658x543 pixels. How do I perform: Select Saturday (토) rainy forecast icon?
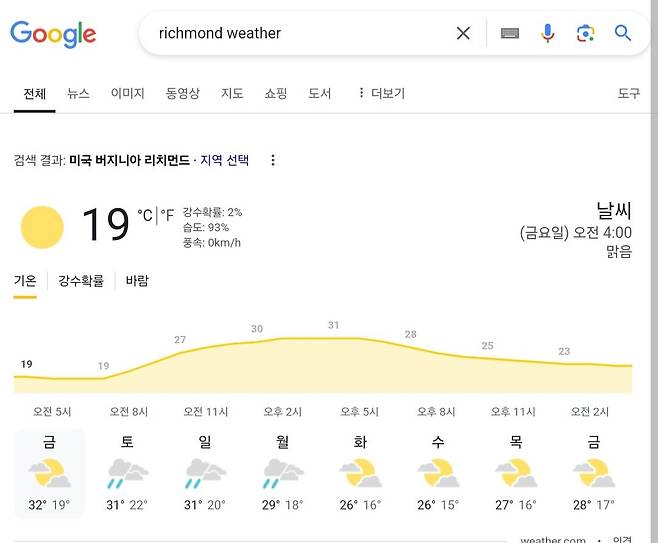[127, 470]
